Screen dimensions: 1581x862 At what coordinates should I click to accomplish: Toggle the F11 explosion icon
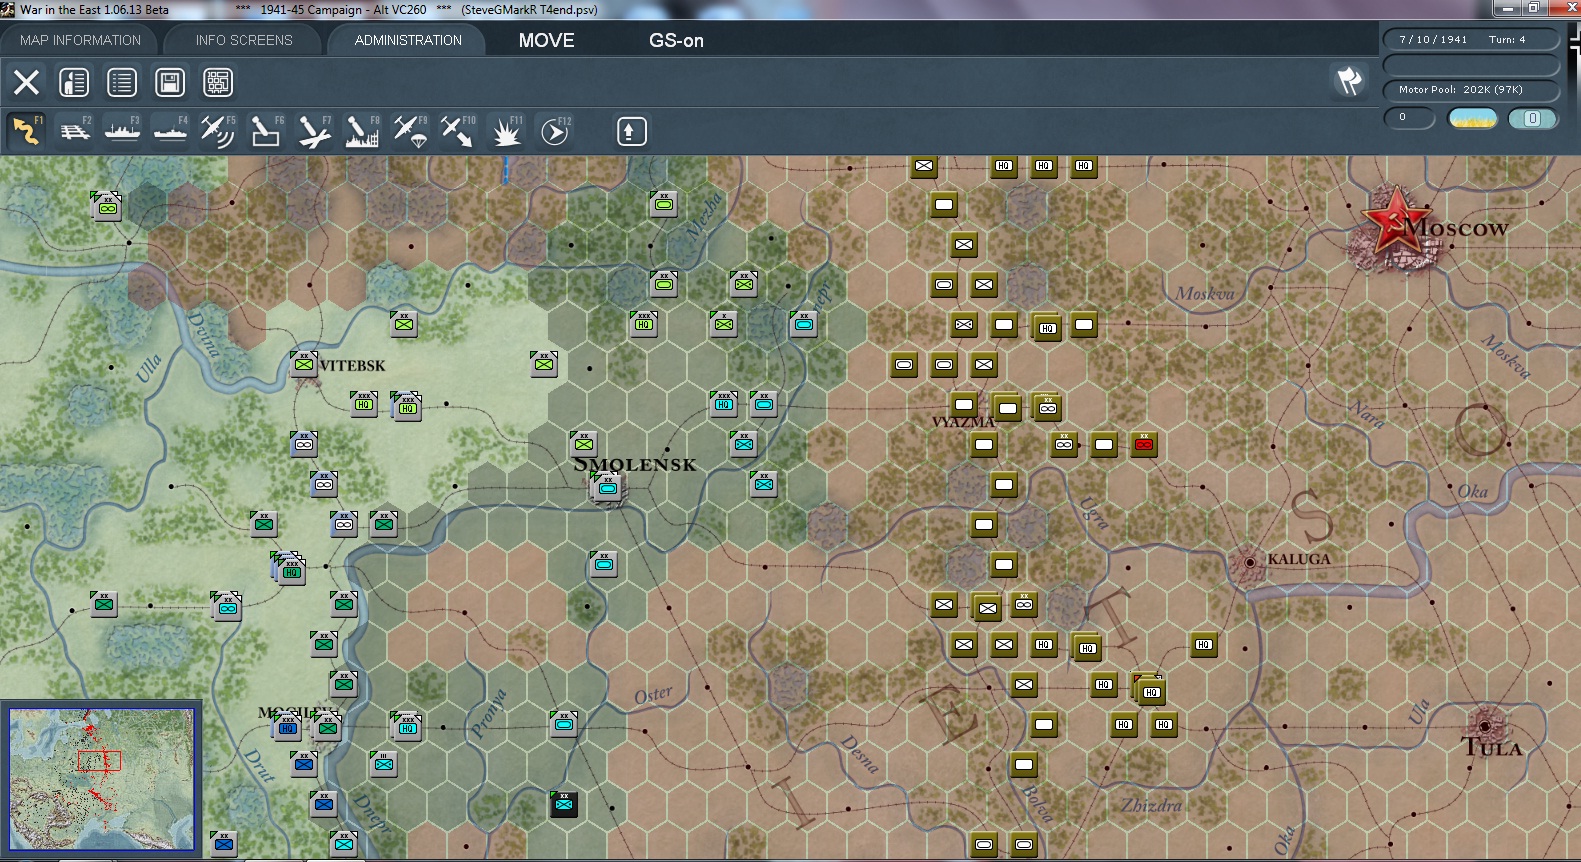(x=506, y=131)
